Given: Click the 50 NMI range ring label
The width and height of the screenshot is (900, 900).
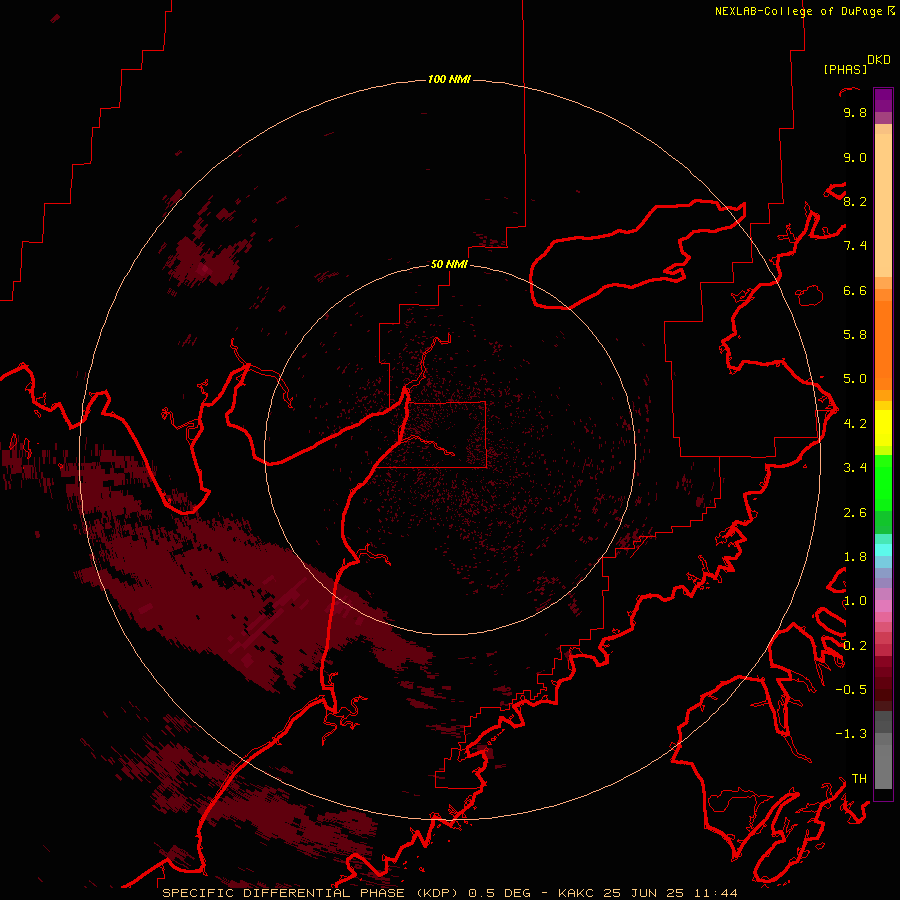Looking at the screenshot, I should pyautogui.click(x=449, y=264).
